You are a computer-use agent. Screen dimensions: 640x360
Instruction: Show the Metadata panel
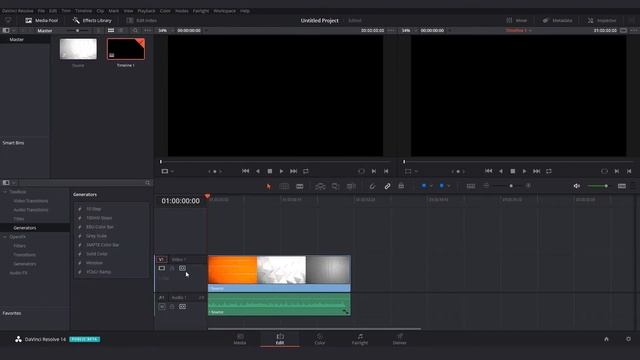558,20
